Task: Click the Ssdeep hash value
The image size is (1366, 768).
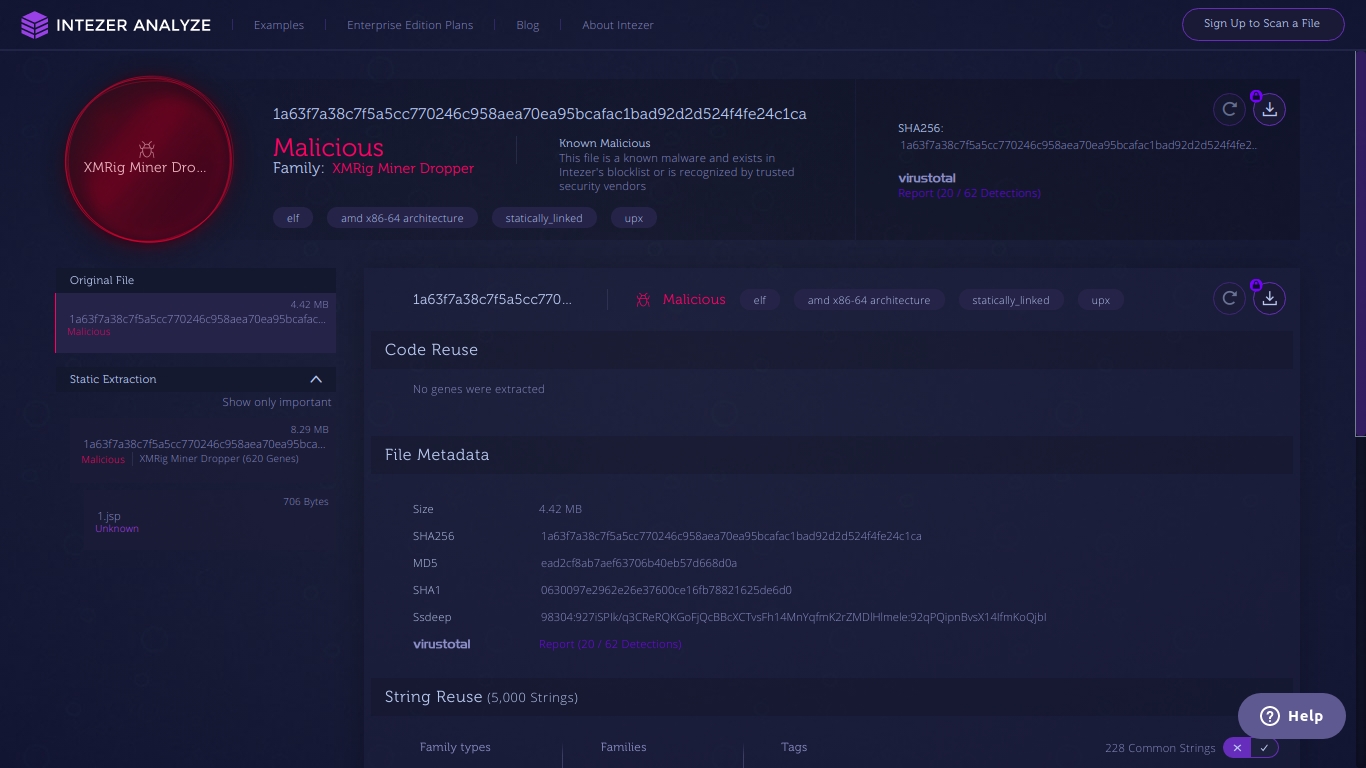Action: tap(793, 617)
